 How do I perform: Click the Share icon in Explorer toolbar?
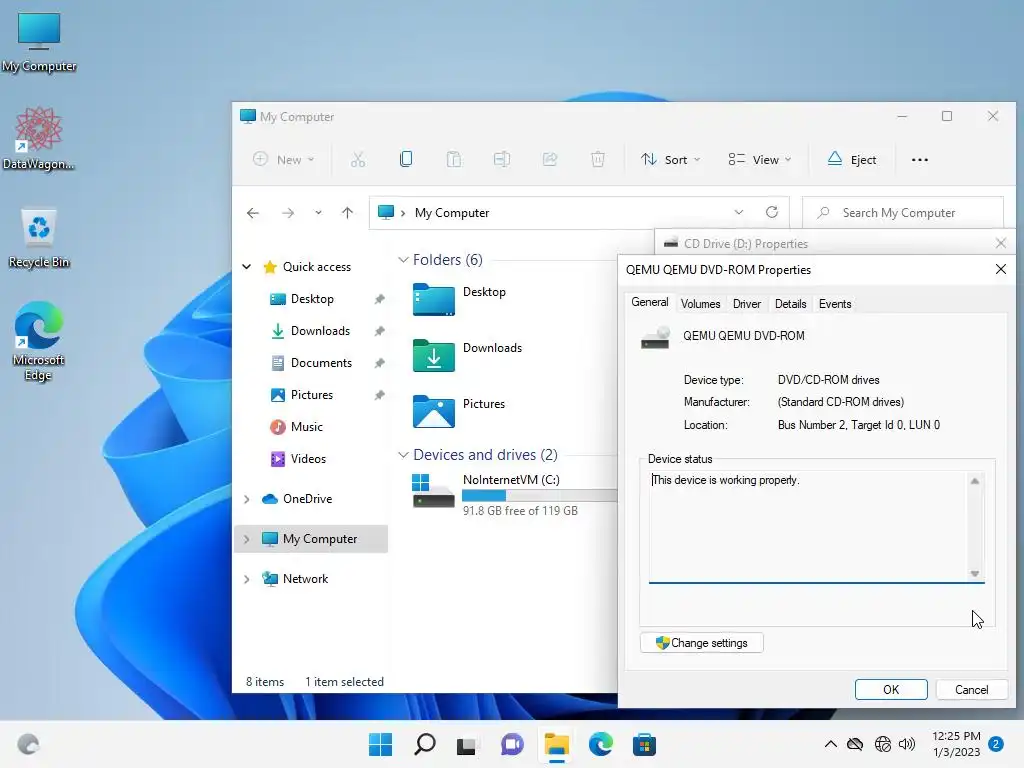coord(550,159)
